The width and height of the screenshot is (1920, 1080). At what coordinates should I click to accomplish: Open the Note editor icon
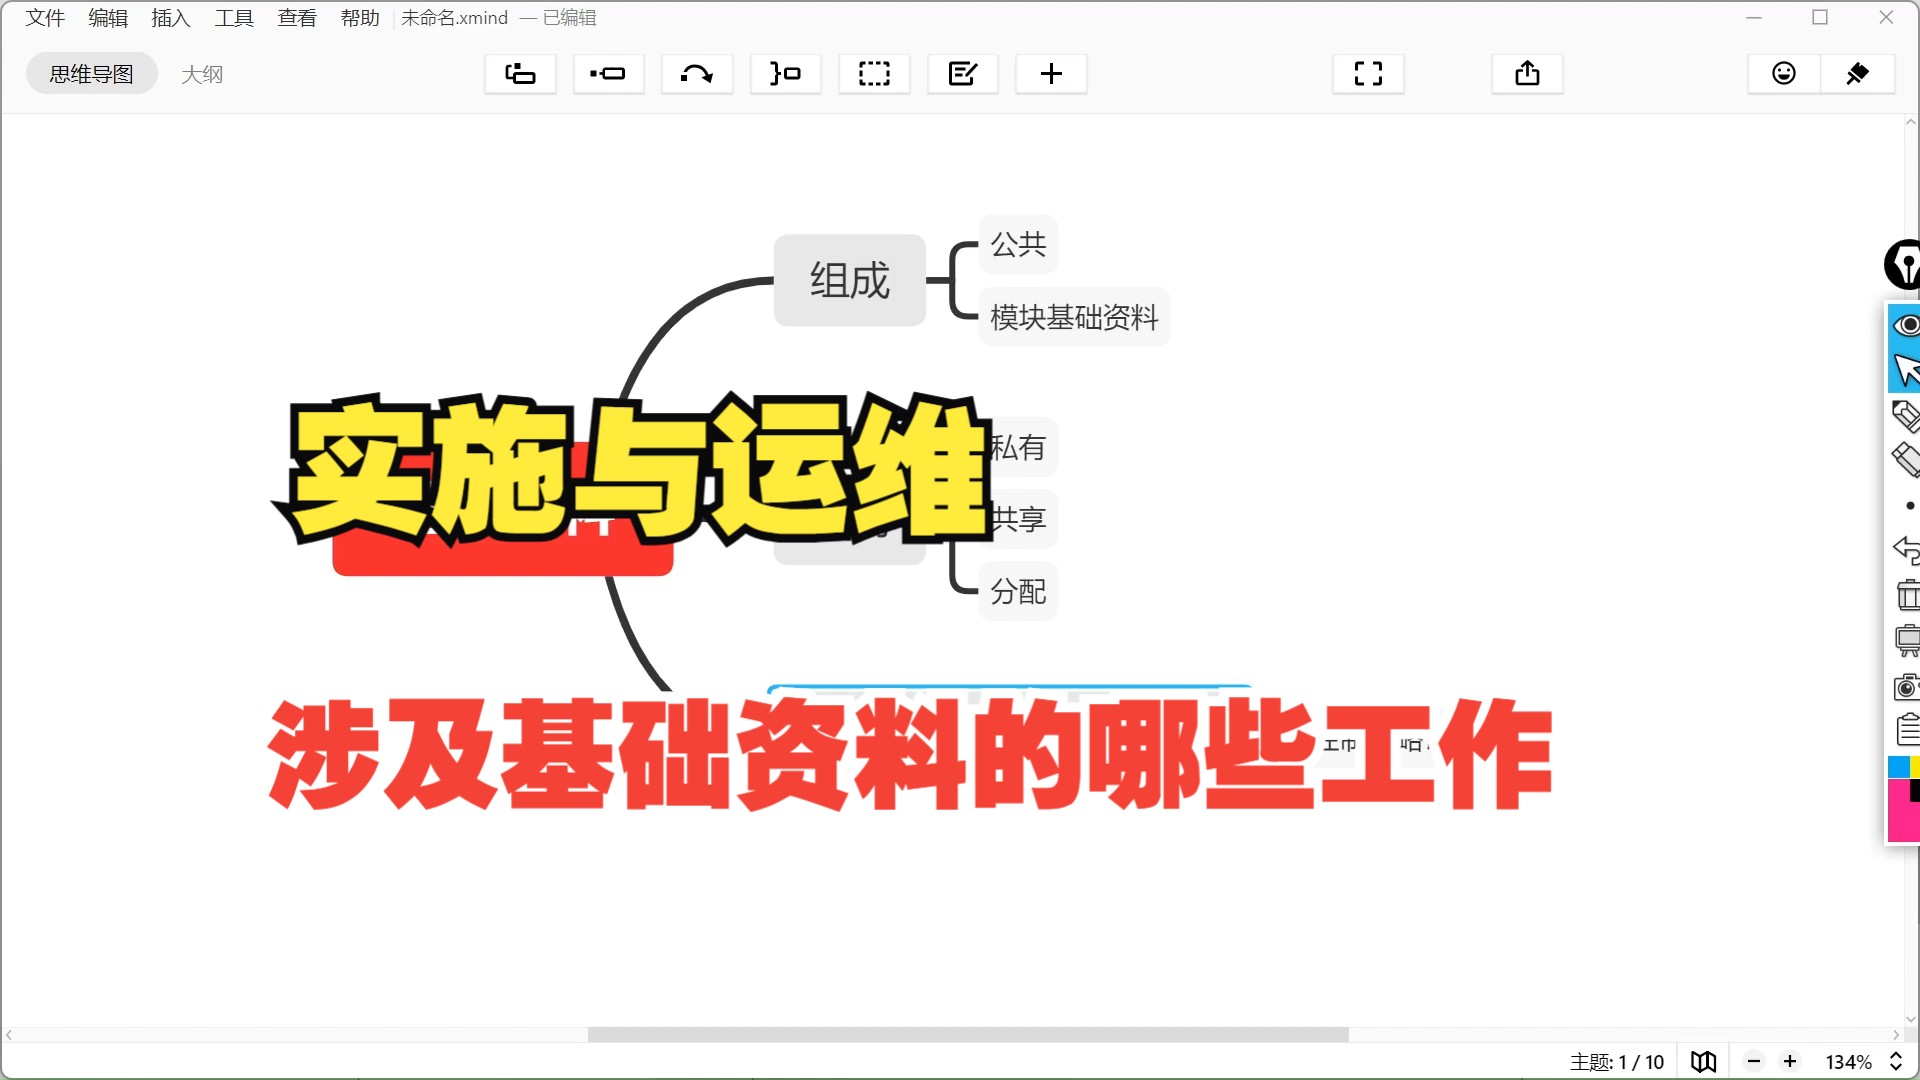[962, 74]
